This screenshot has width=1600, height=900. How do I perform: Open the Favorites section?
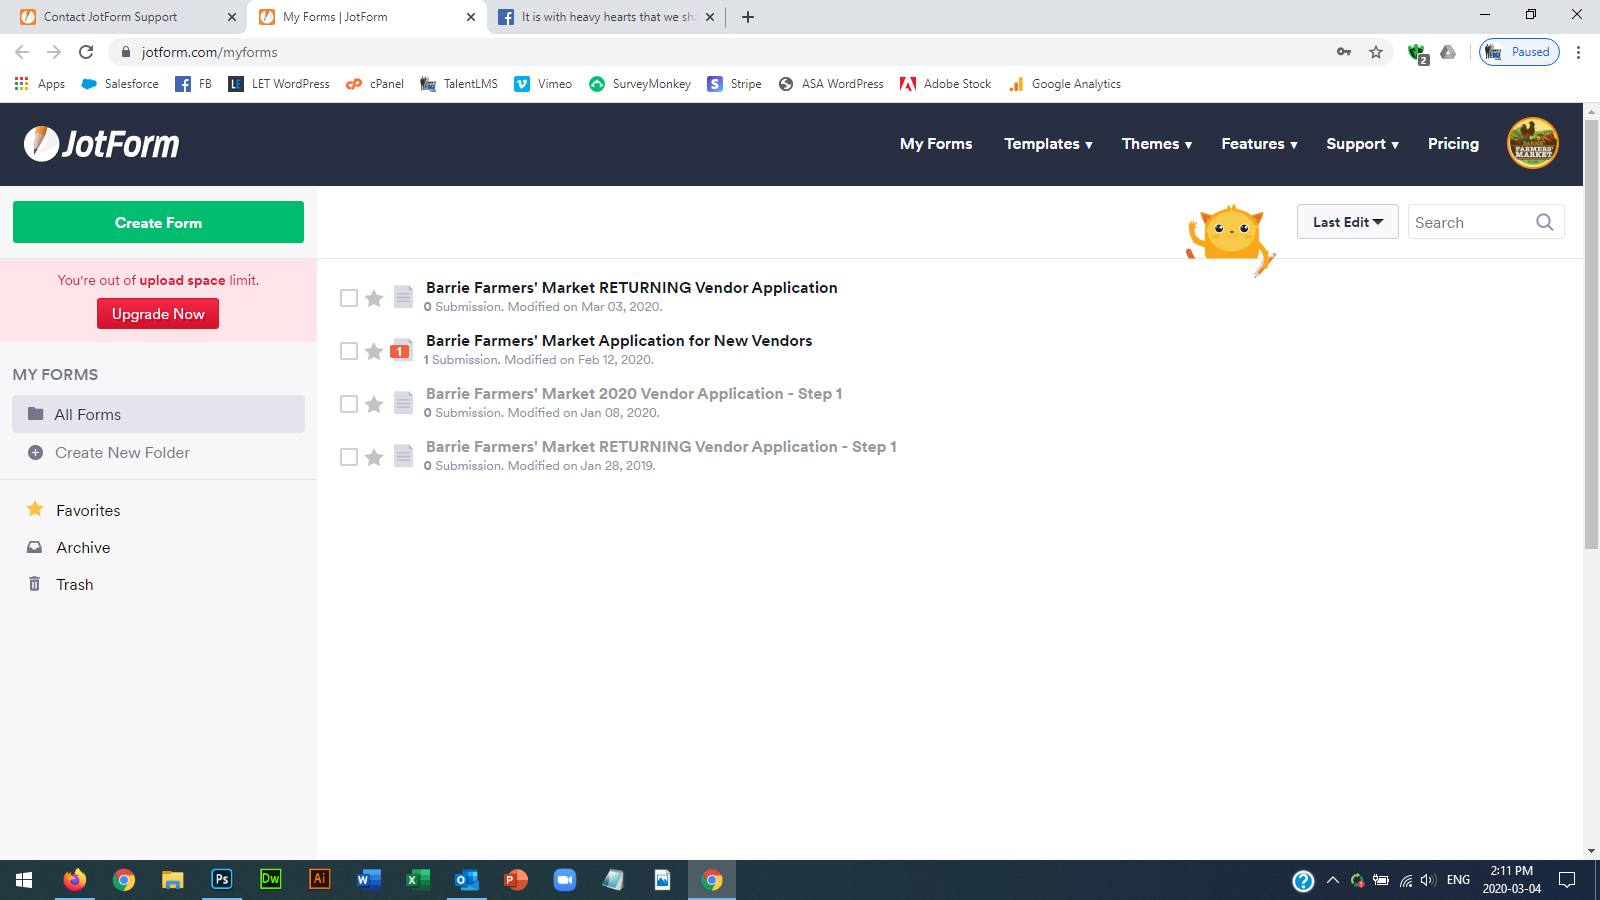tap(87, 510)
